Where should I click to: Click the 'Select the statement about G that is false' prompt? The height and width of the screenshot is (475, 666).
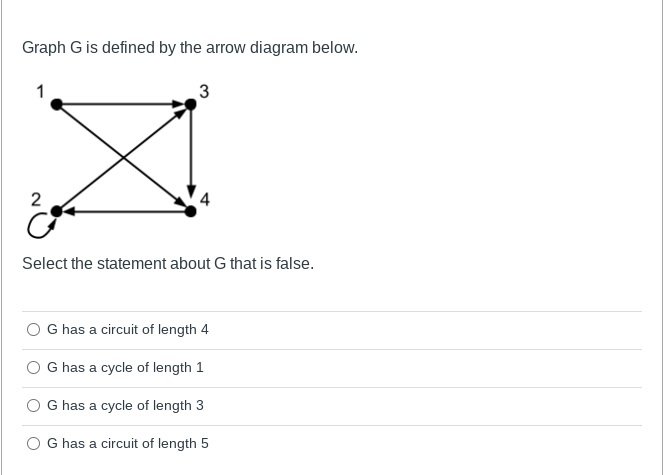pyautogui.click(x=168, y=264)
